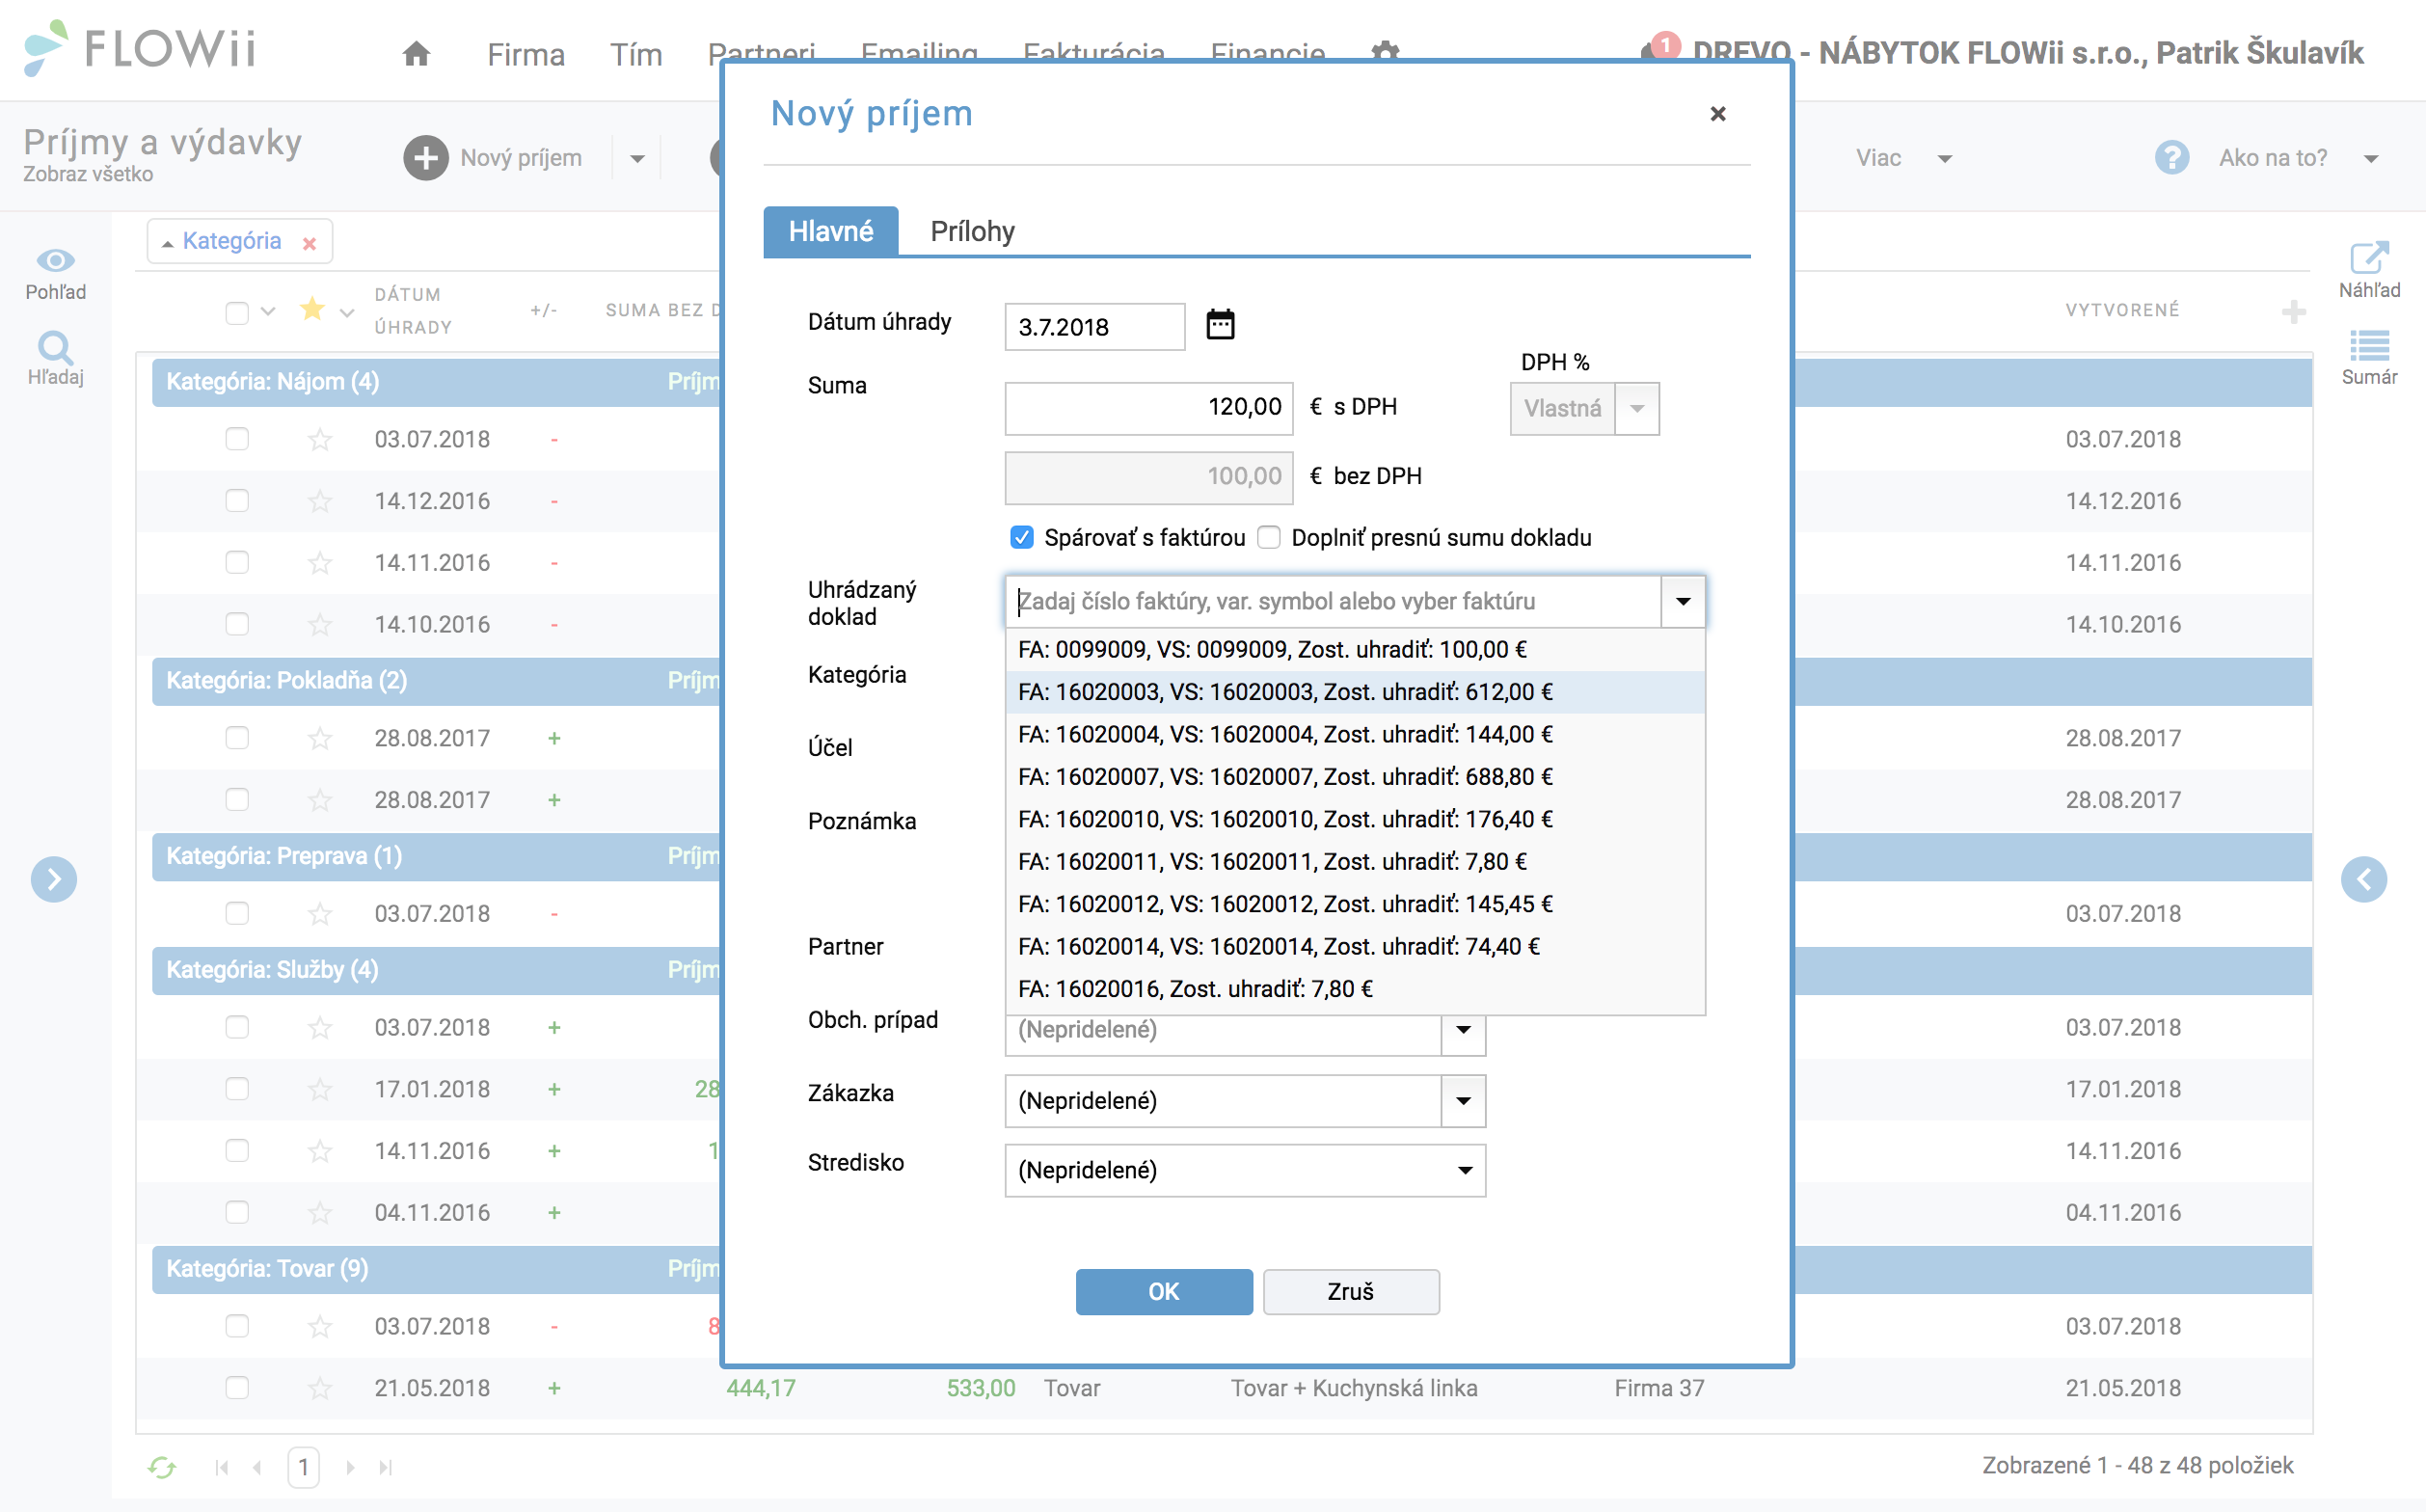The height and width of the screenshot is (1512, 2426).
Task: Collapse right panel with arrow circle
Action: coord(2363,879)
